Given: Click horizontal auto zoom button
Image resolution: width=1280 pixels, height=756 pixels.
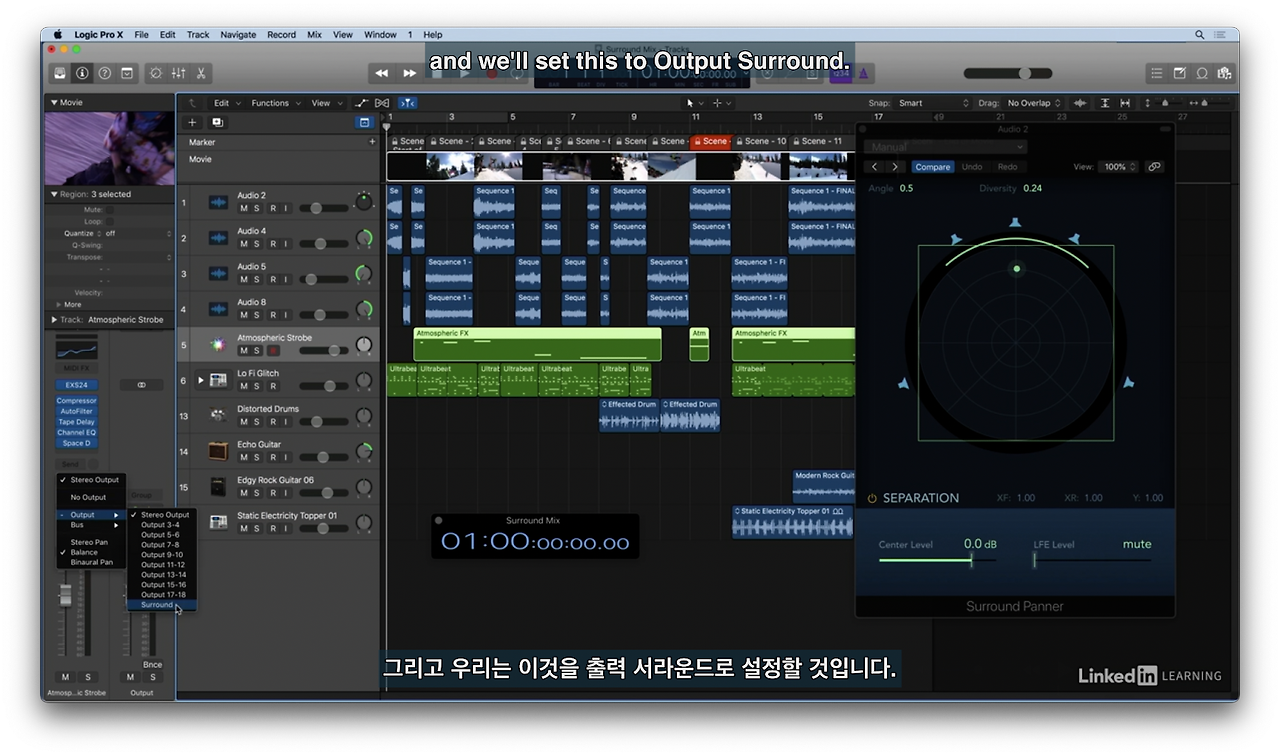Looking at the screenshot, I should click(x=1125, y=103).
